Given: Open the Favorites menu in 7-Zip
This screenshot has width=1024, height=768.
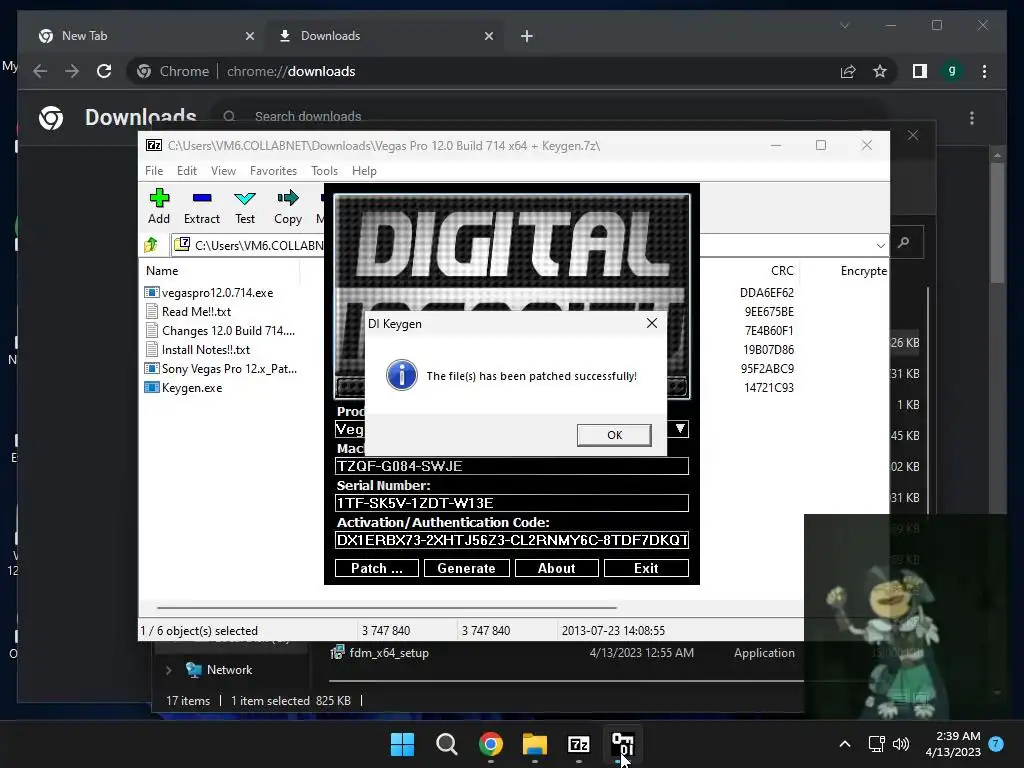Looking at the screenshot, I should pyautogui.click(x=273, y=170).
